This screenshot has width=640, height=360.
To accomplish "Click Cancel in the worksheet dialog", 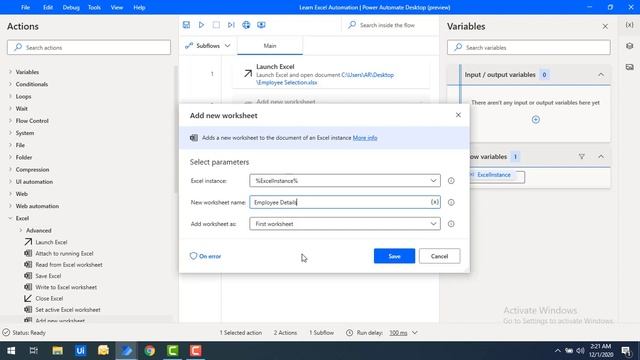I will tap(439, 256).
